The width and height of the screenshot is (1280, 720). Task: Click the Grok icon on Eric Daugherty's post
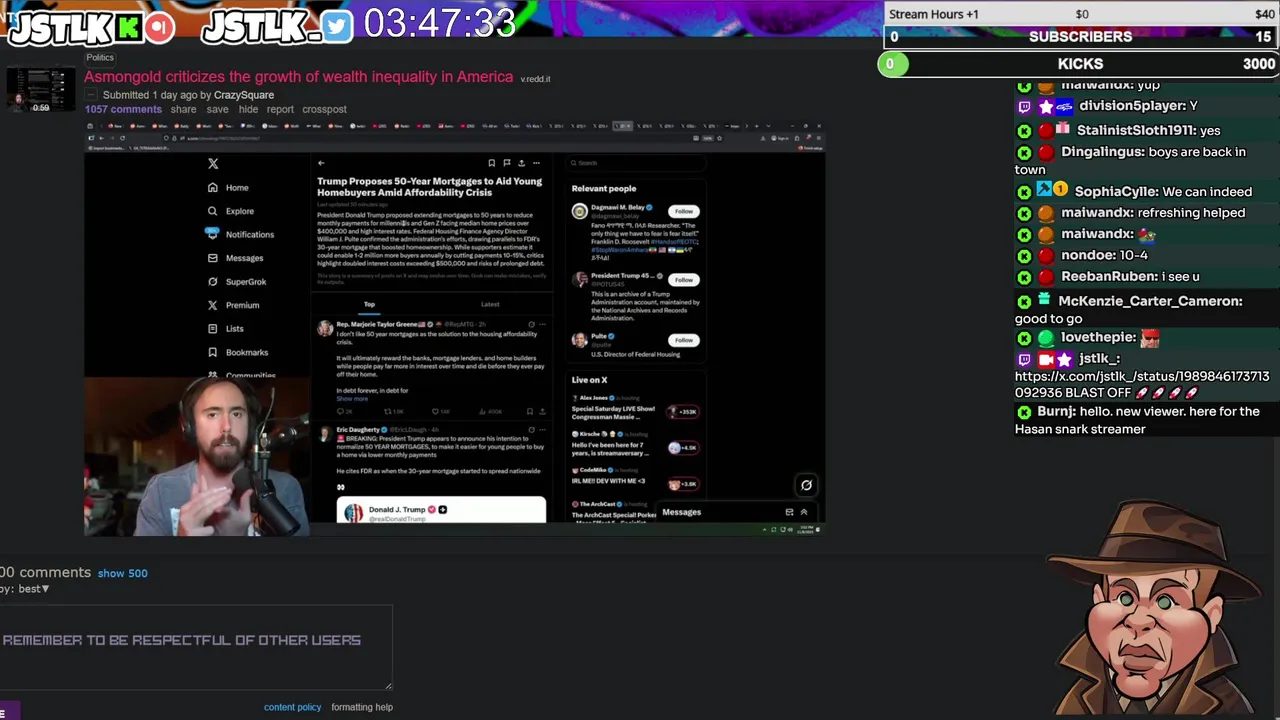coord(531,430)
